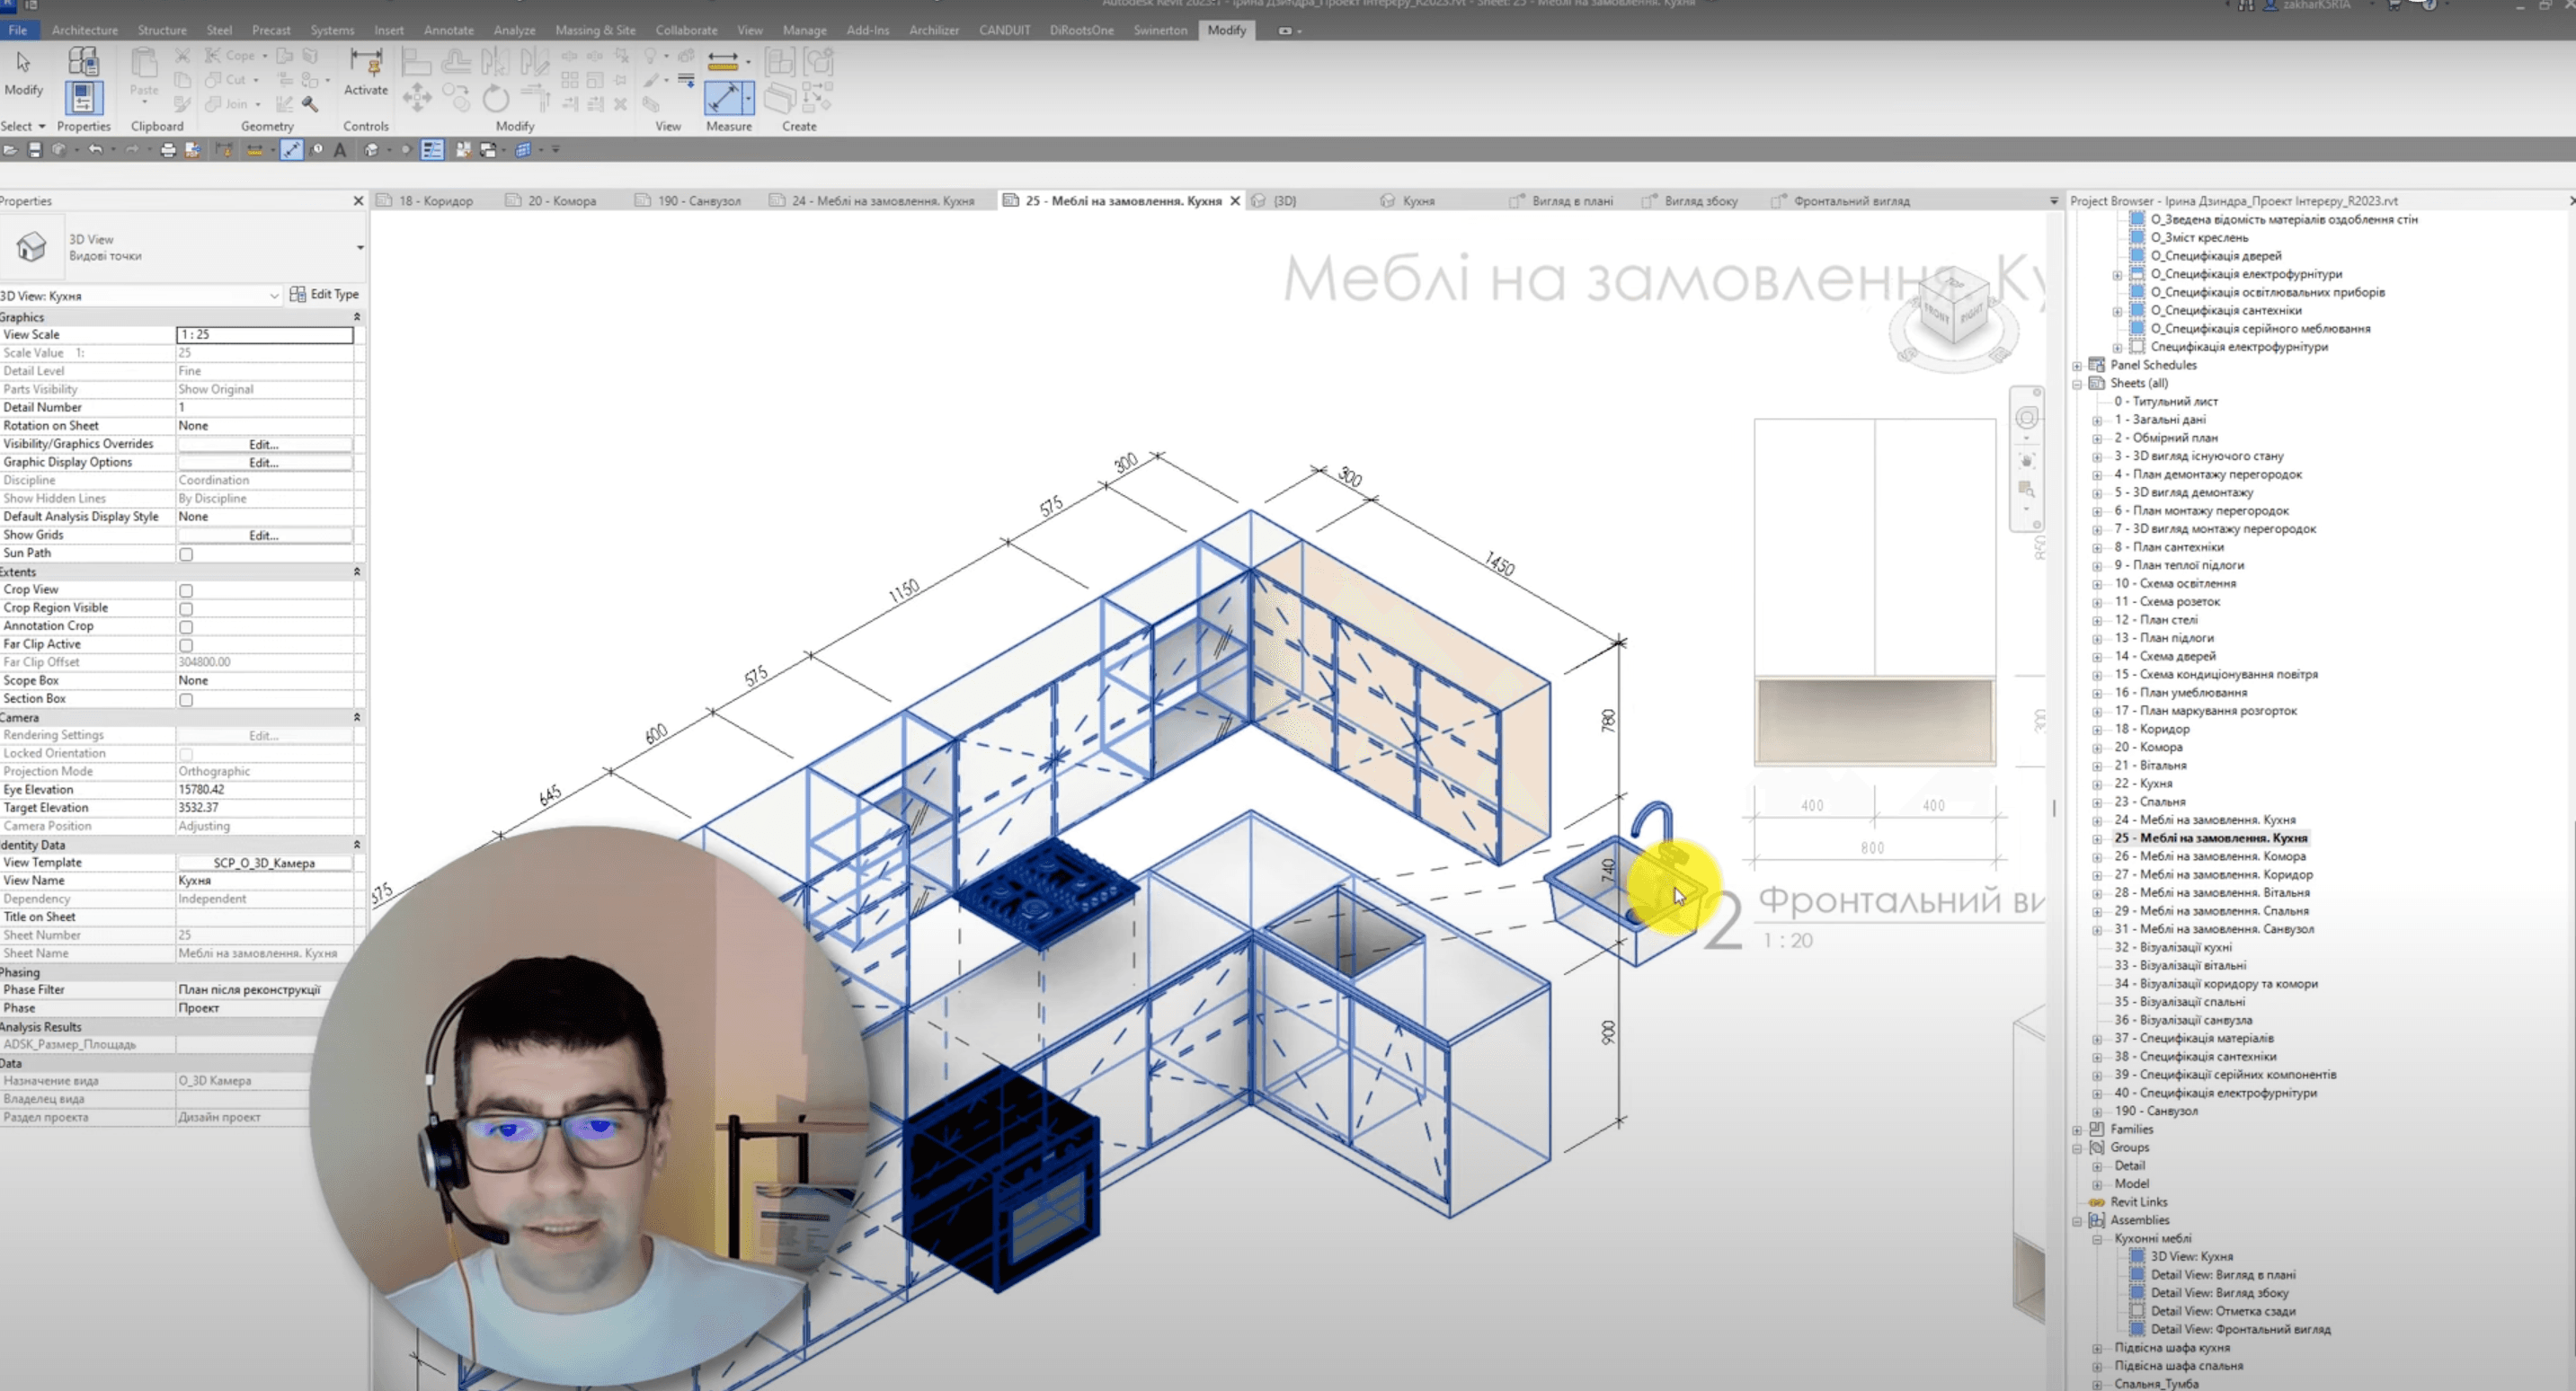Toggle Crop Region Visible checkbox

[186, 609]
